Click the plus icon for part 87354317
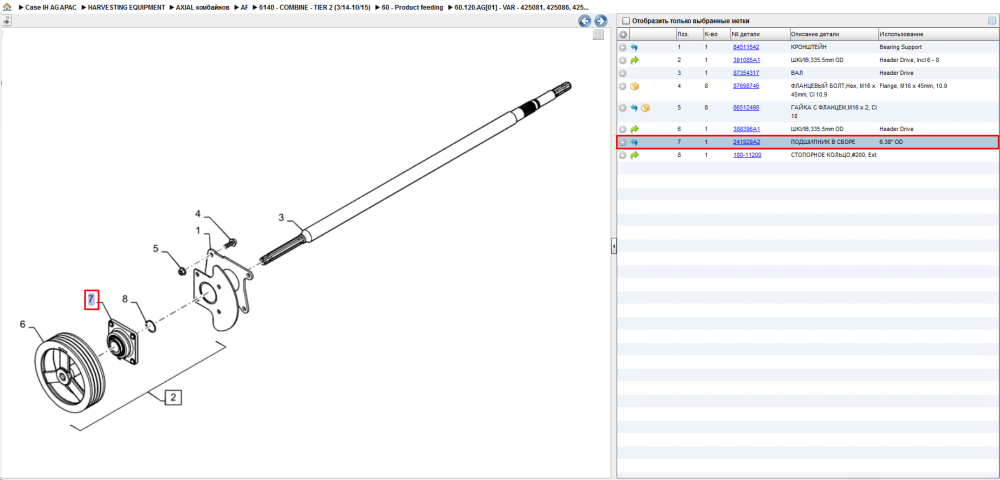Screen dimensions: 1000x480 pos(623,73)
